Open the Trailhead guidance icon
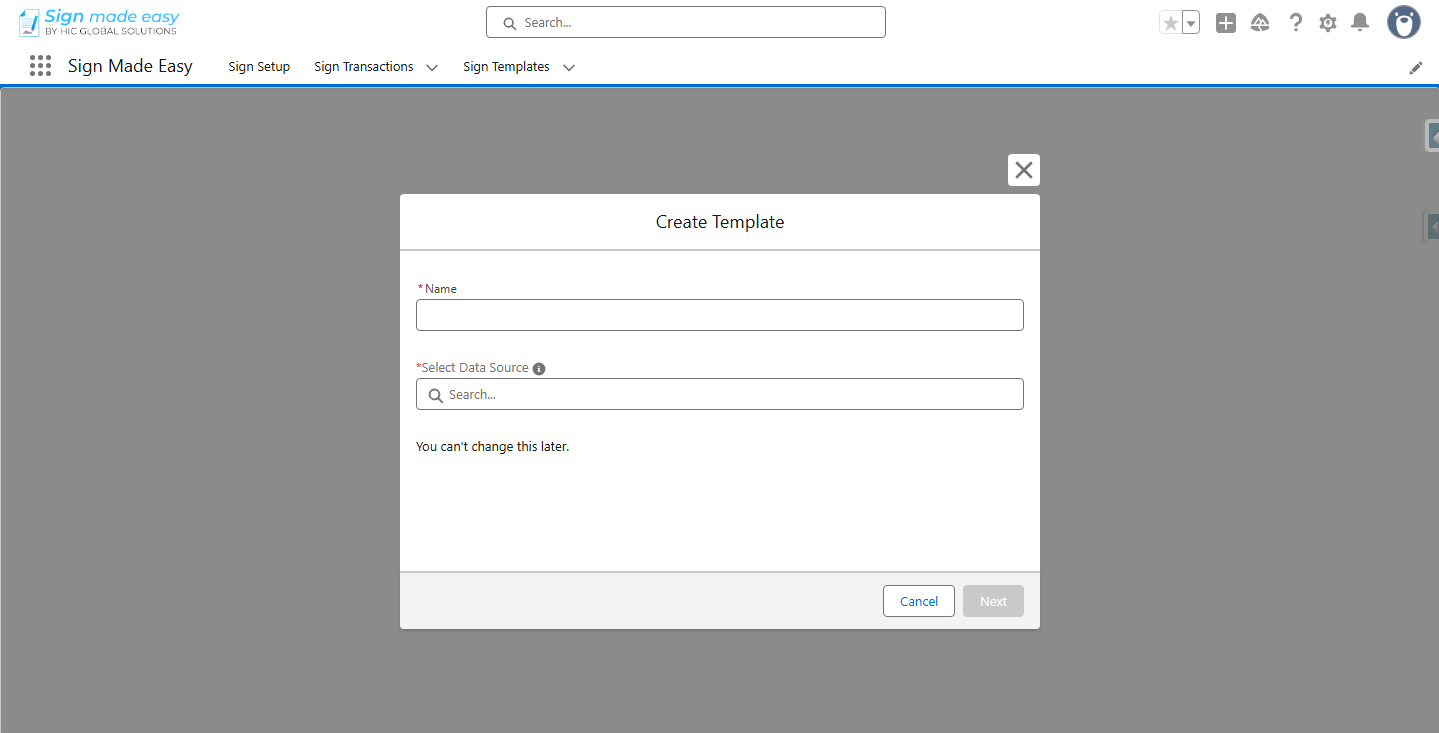This screenshot has width=1439, height=733. (x=1260, y=23)
